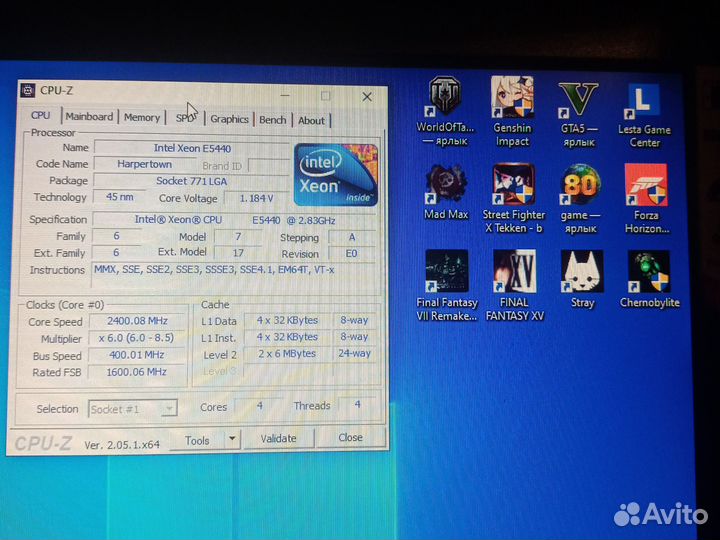This screenshot has height=540, width=720.
Task: Open the World of Tanks shortcut
Action: (x=445, y=99)
